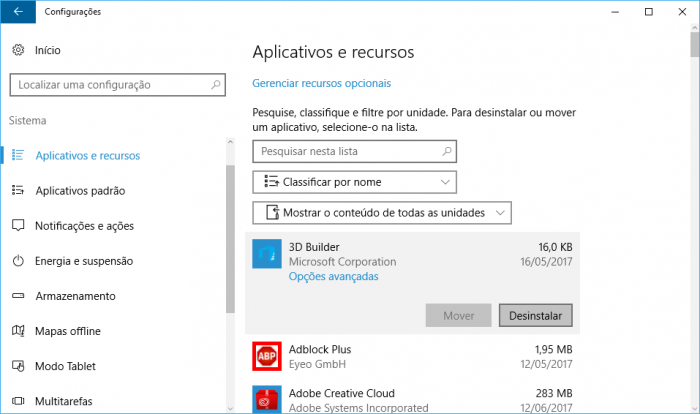Click chevron of the unidades filter dropdown
Viewport: 700px width, 414px height.
pos(500,213)
